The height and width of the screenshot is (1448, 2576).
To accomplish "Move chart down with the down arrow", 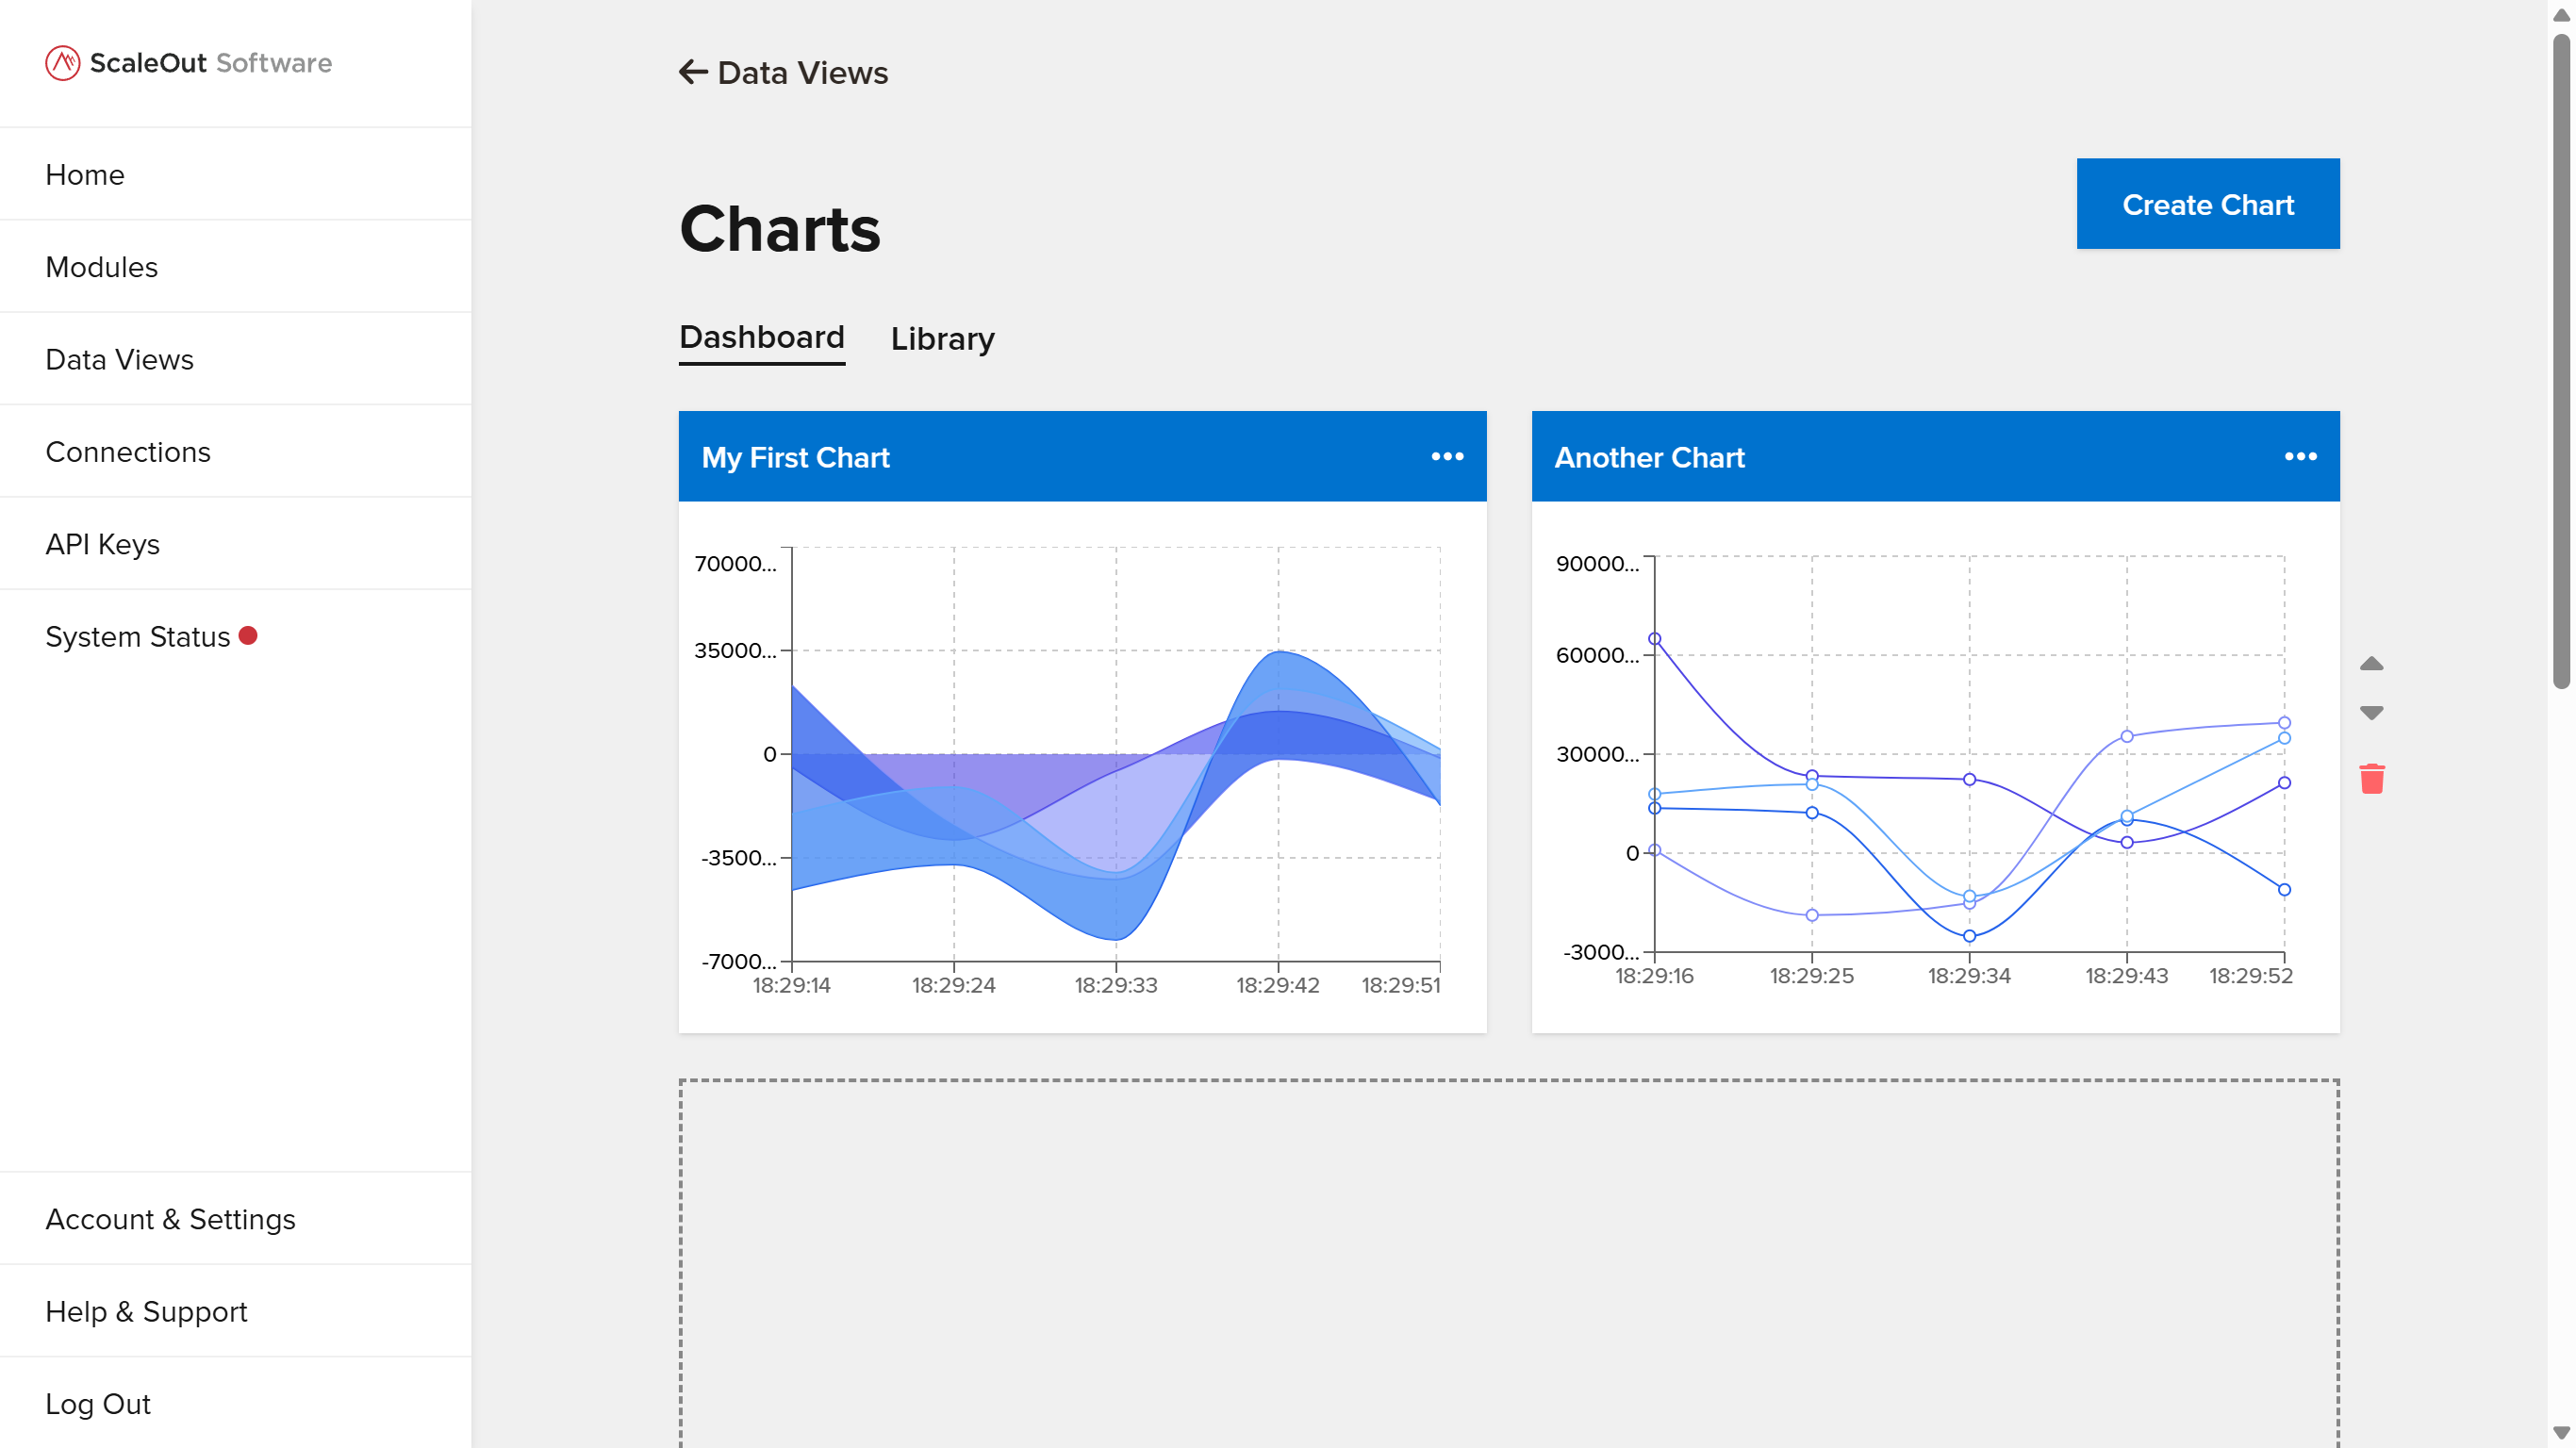I will click(x=2371, y=713).
